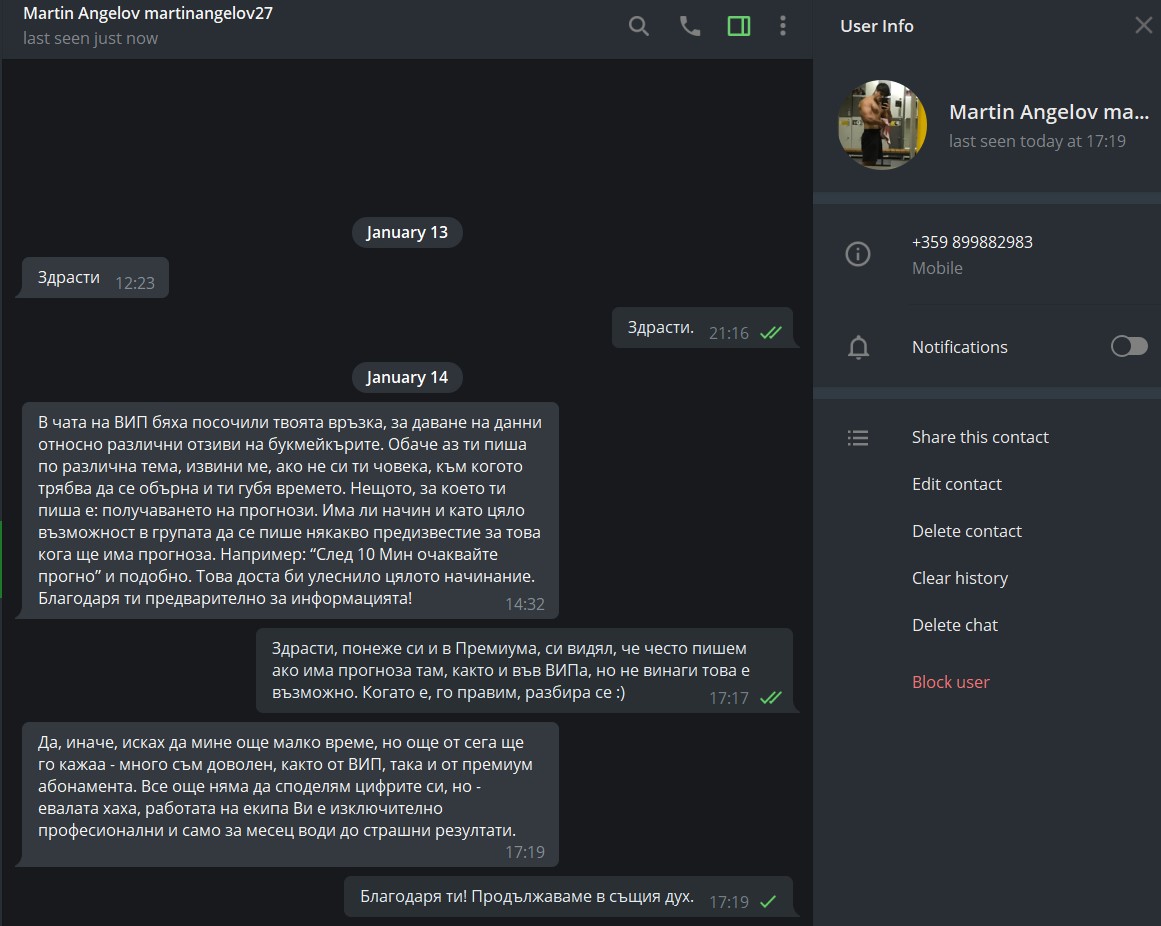Close the User Info panel
Image resolution: width=1161 pixels, height=926 pixels.
pyautogui.click(x=1143, y=26)
